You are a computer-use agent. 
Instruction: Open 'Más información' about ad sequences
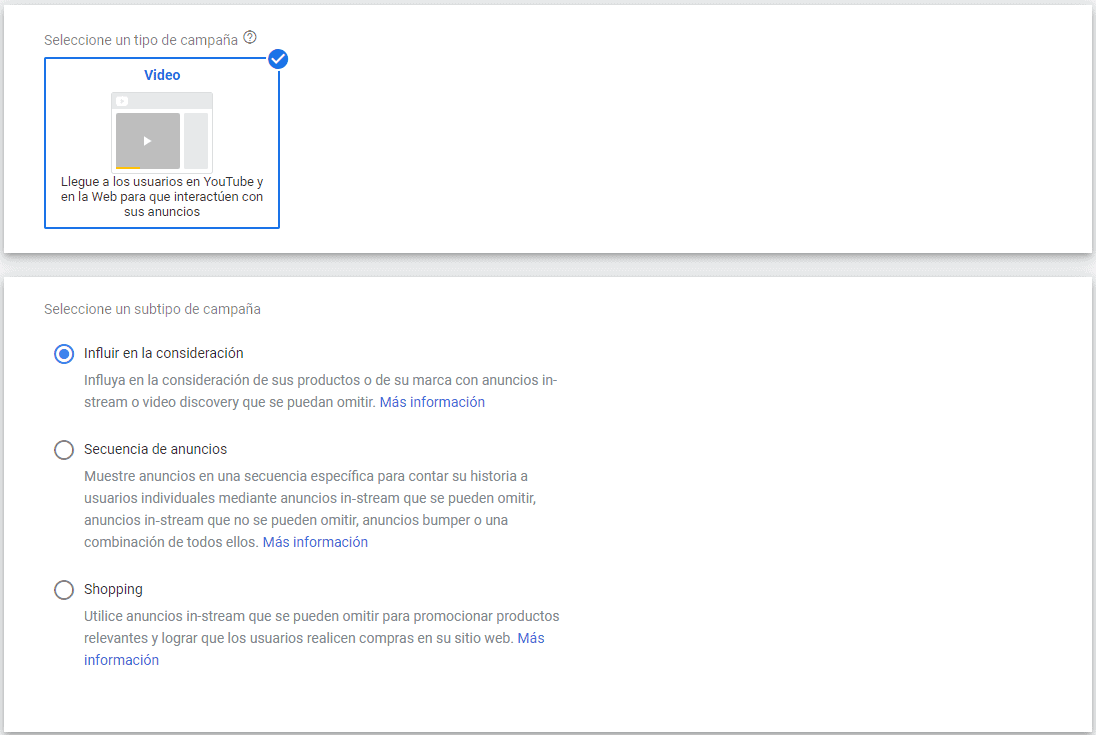click(315, 542)
